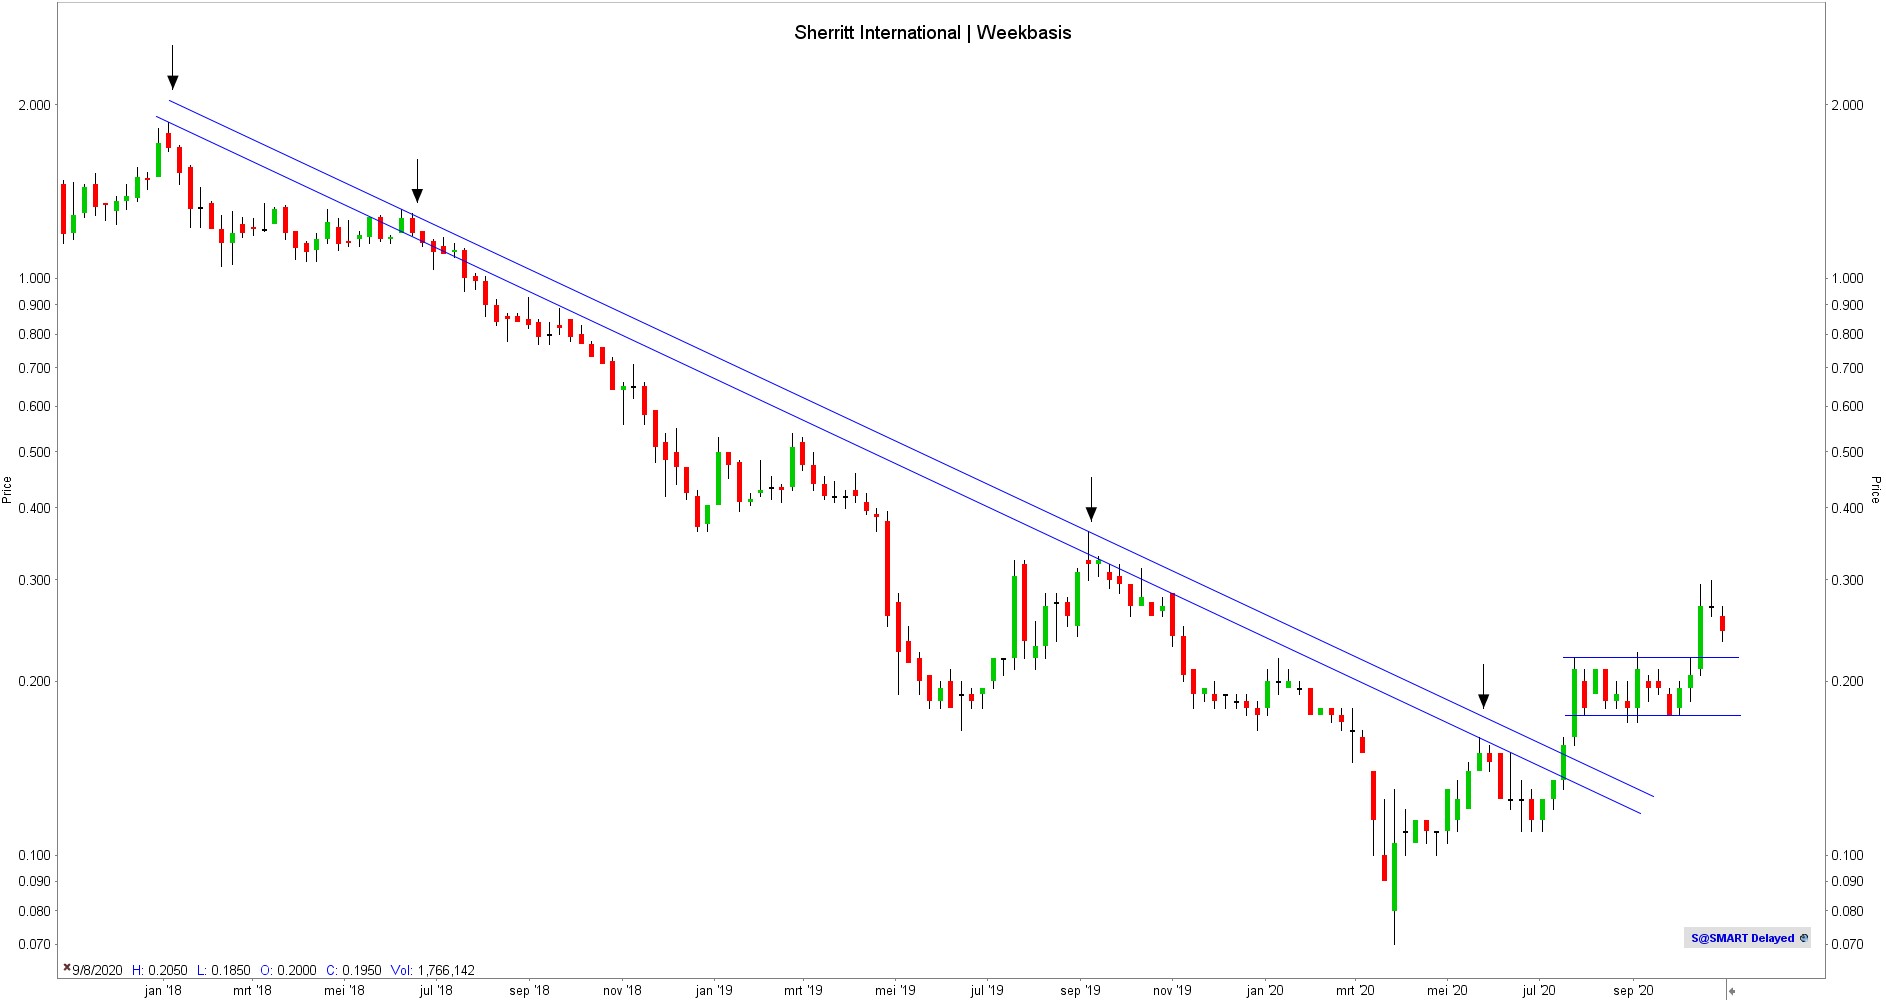Click the volume value Vol: 1,766,142
1886x1004 pixels.
pos(432,970)
